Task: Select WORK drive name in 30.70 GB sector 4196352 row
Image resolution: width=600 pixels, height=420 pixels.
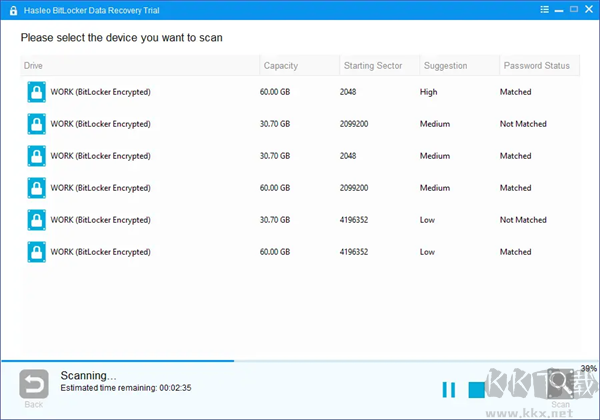Action: click(101, 220)
